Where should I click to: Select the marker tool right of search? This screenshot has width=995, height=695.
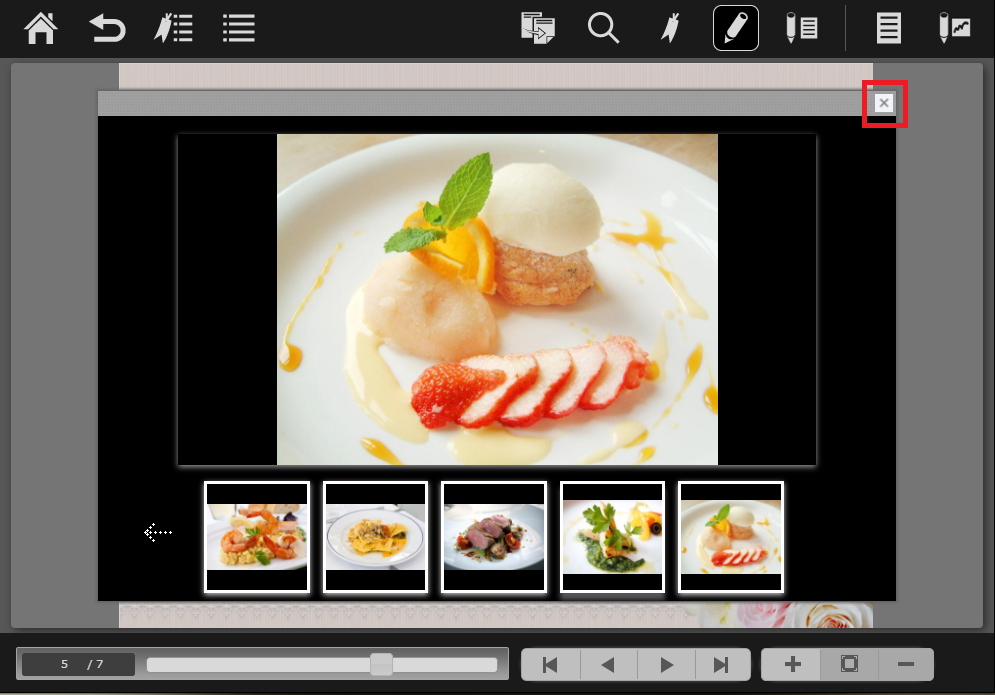[668, 28]
